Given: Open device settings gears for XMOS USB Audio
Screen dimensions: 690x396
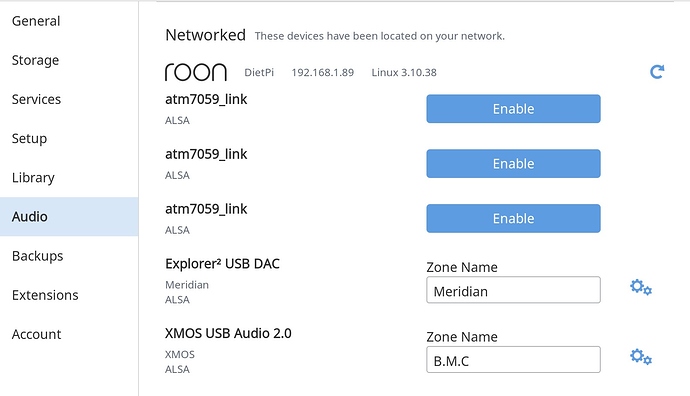Looking at the screenshot, I should 641,357.
